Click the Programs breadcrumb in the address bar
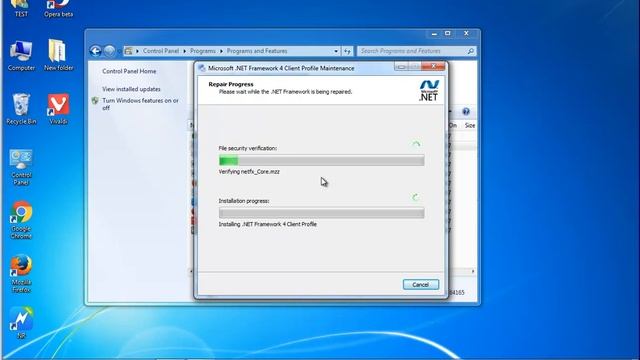 tap(202, 51)
